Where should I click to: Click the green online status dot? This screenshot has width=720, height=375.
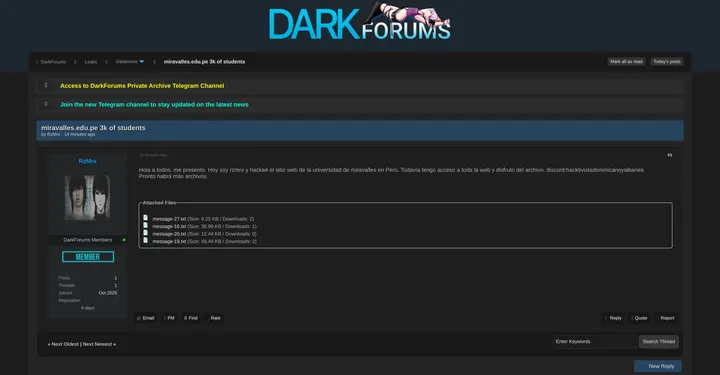coord(124,240)
